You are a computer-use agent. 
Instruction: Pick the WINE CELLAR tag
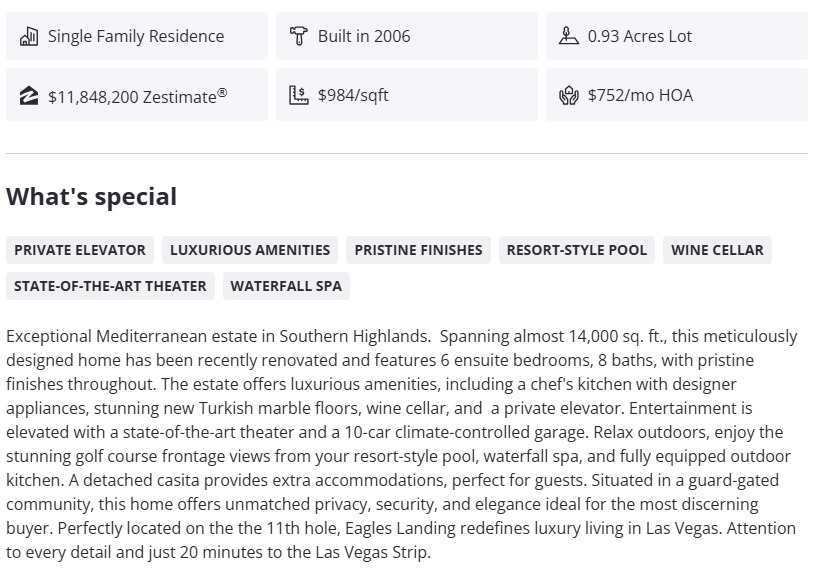click(x=717, y=250)
